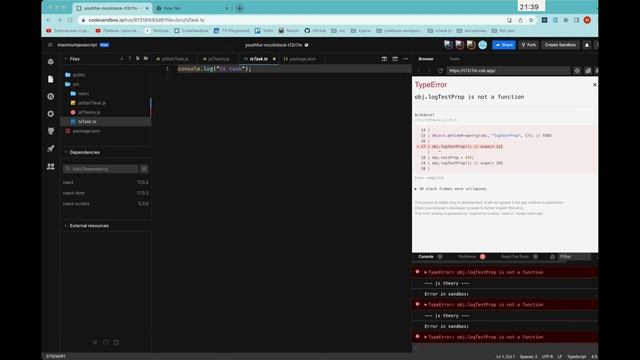Click the TypeScript language status bar entry
The image size is (640, 360).
click(577, 357)
